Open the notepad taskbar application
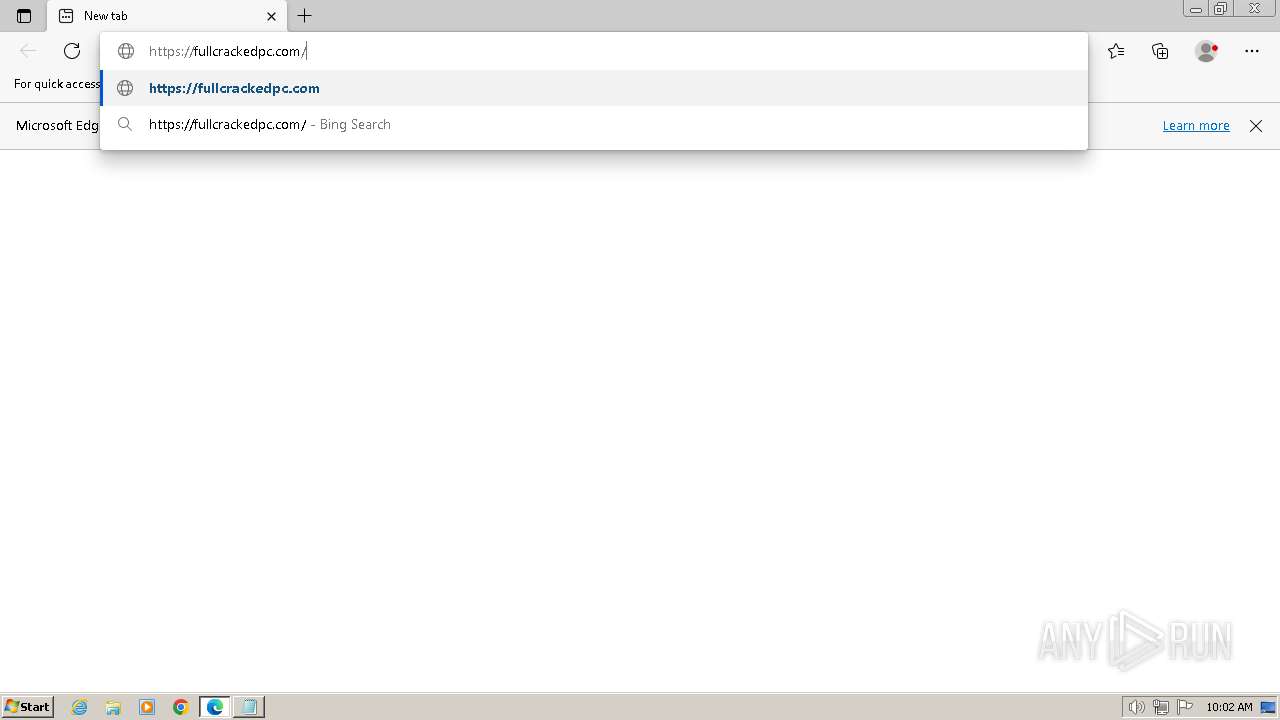 (x=249, y=707)
